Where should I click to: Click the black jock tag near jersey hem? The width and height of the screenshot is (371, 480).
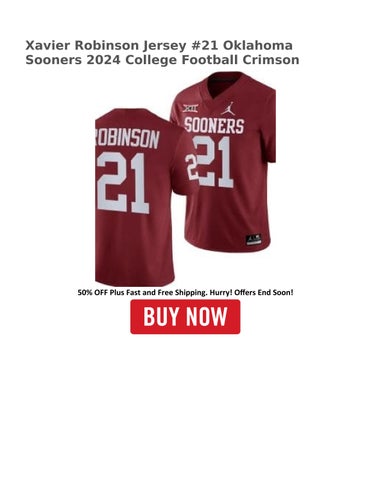pyautogui.click(x=253, y=240)
